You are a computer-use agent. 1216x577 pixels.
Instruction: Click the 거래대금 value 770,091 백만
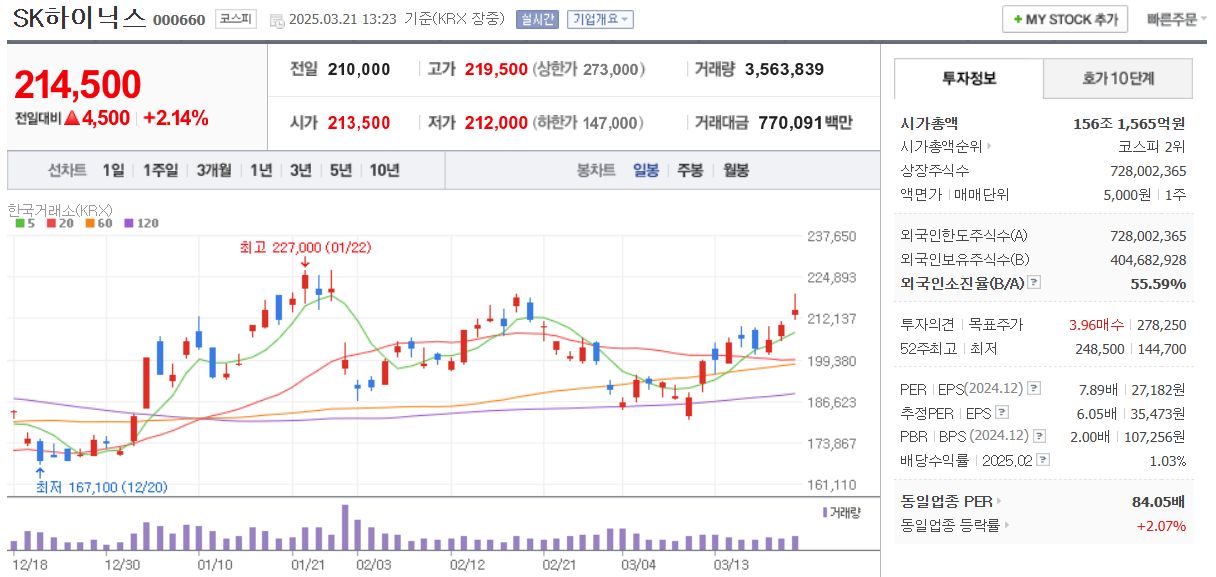click(x=806, y=123)
